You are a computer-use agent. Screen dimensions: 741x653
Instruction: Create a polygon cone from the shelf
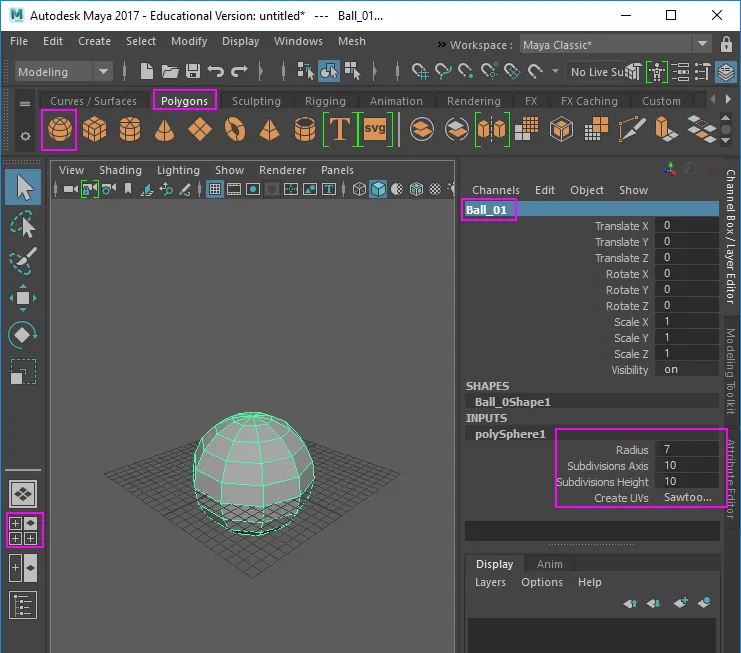[x=164, y=129]
